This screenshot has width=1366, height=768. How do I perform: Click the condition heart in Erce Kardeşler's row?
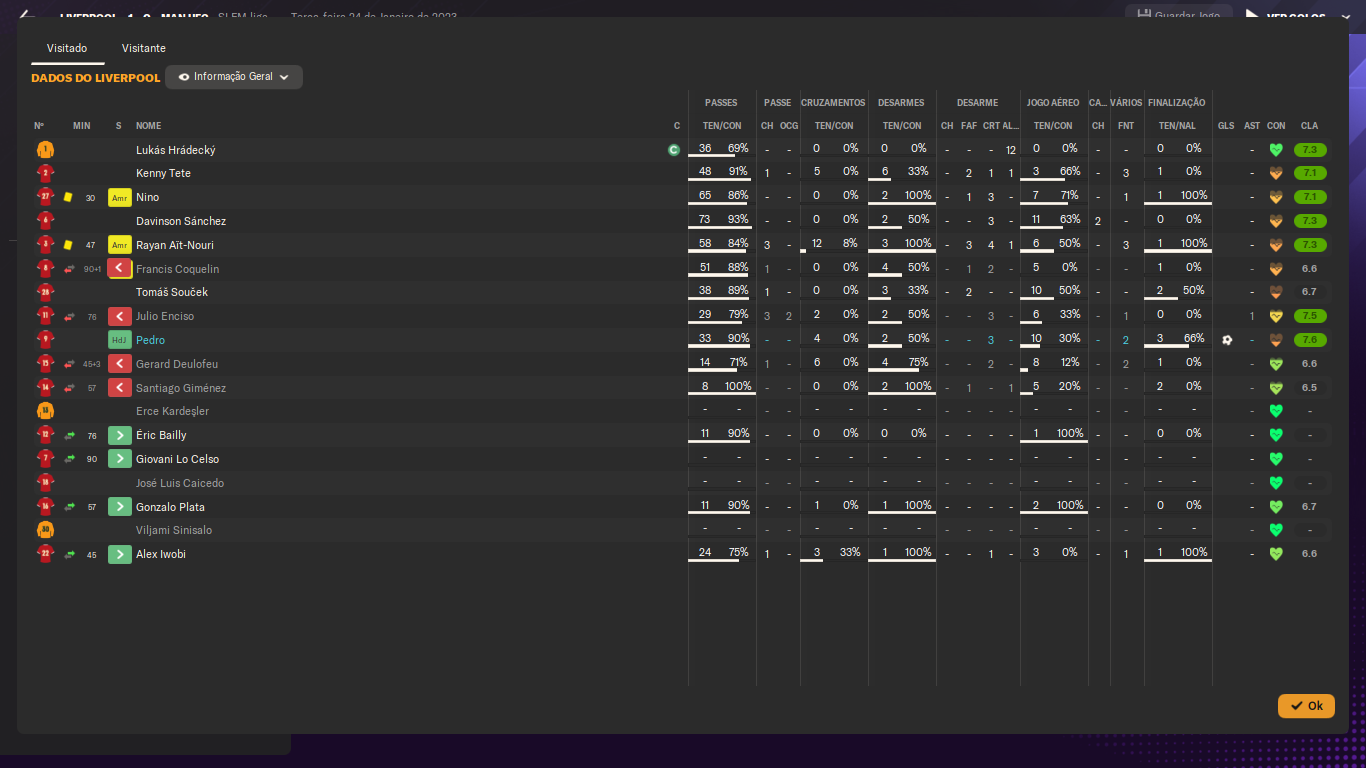[1276, 411]
